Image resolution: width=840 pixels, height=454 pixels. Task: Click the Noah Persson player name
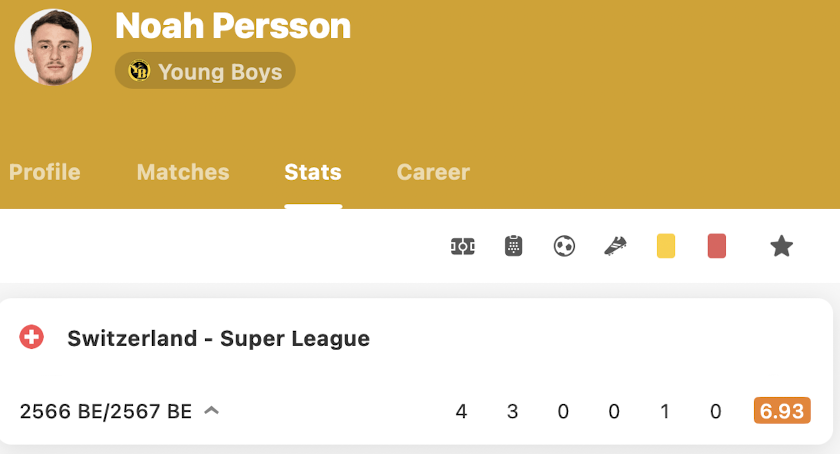point(233,26)
